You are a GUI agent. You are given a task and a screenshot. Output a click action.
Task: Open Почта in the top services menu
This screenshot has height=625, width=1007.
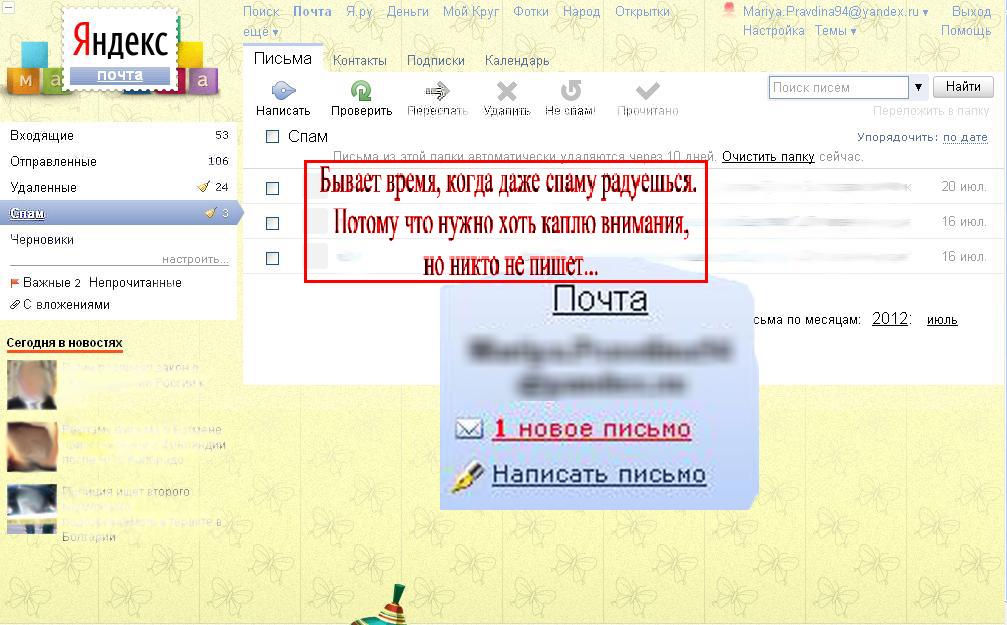click(x=312, y=12)
